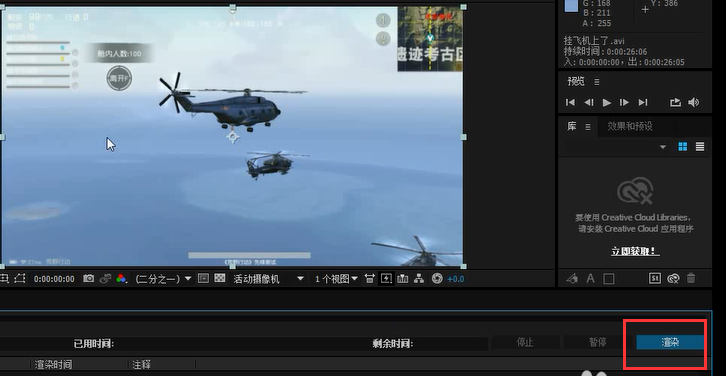Take a snapshot with the camera icon
The image size is (726, 376).
point(88,278)
